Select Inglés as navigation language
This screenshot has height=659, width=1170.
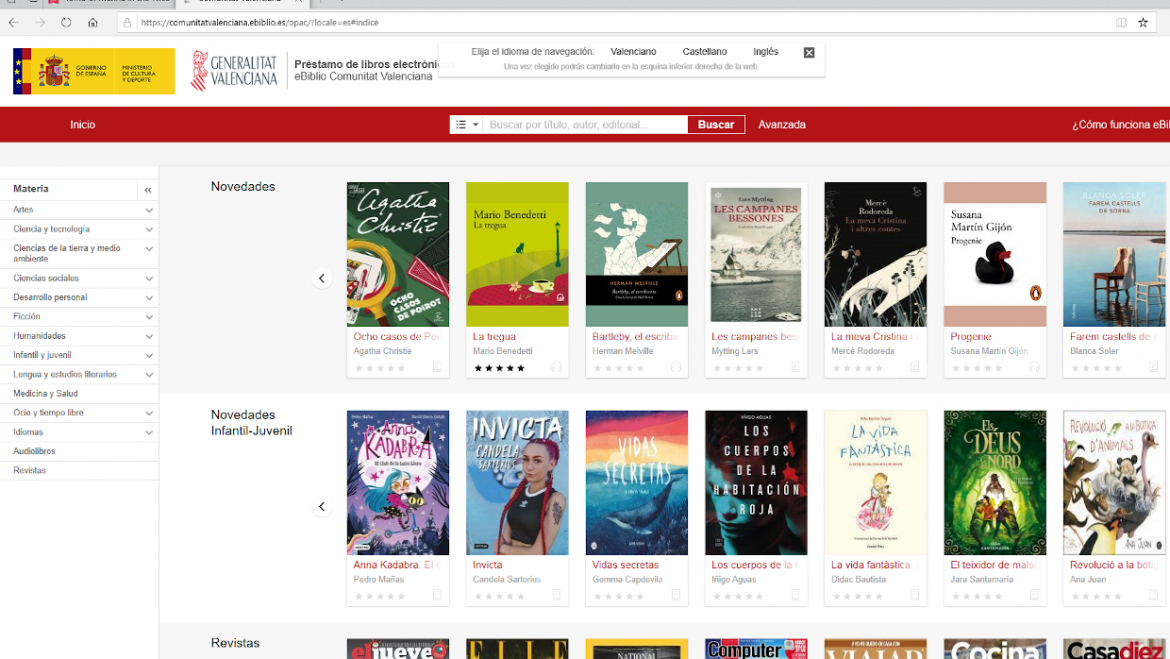pos(765,50)
